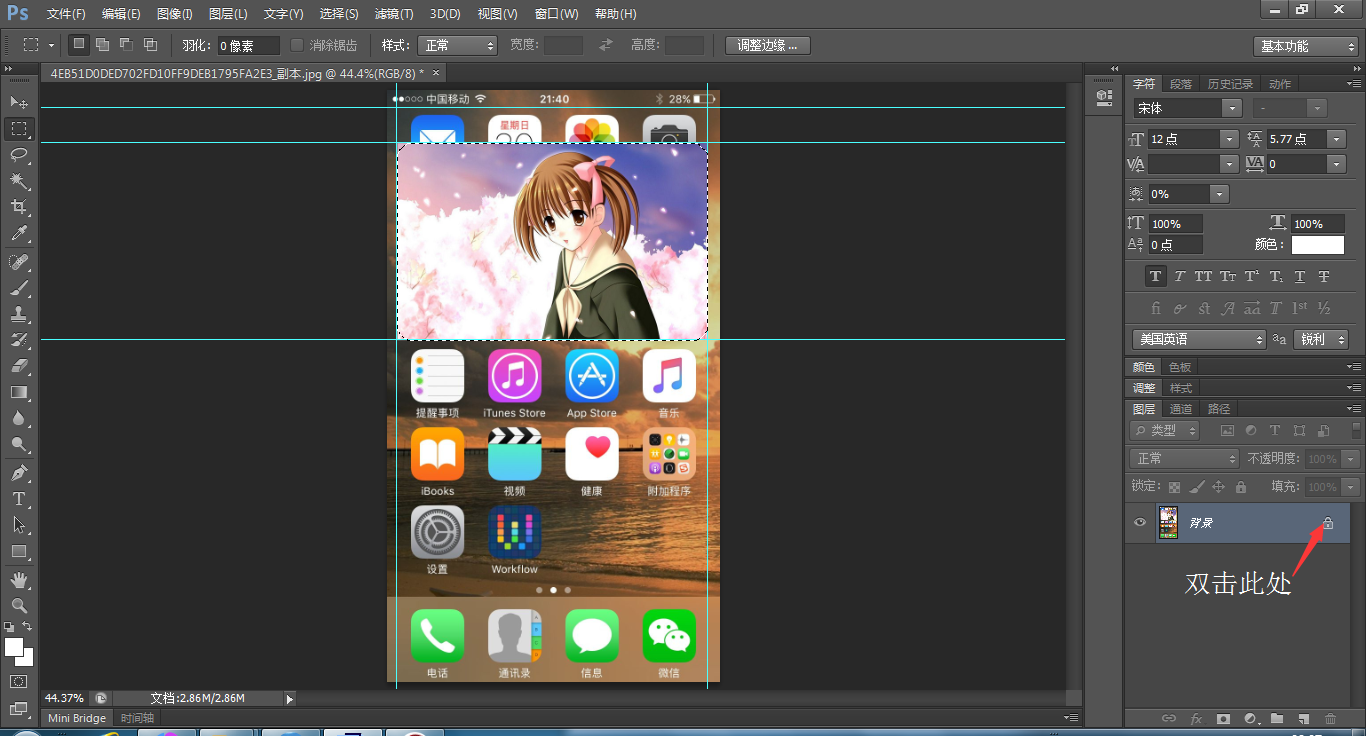Open the 图层(L) menu
This screenshot has height=736, width=1366.
point(228,14)
